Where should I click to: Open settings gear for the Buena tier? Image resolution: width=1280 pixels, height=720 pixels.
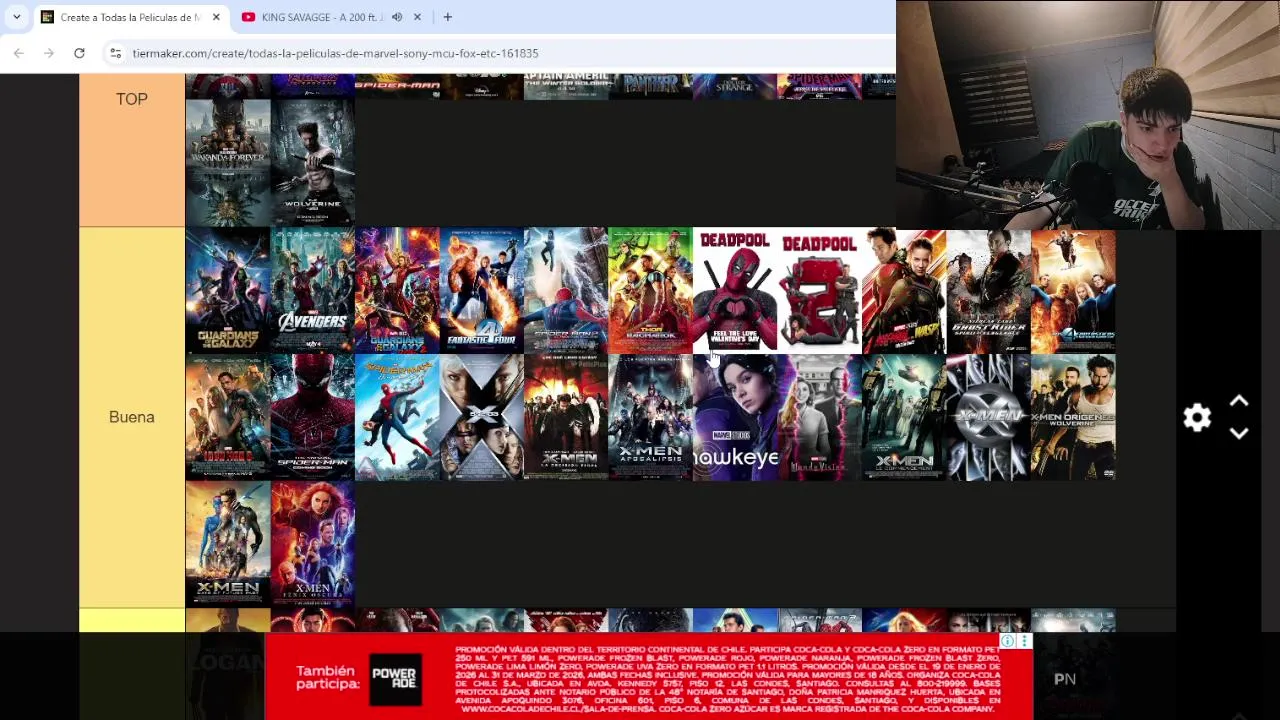1197,417
